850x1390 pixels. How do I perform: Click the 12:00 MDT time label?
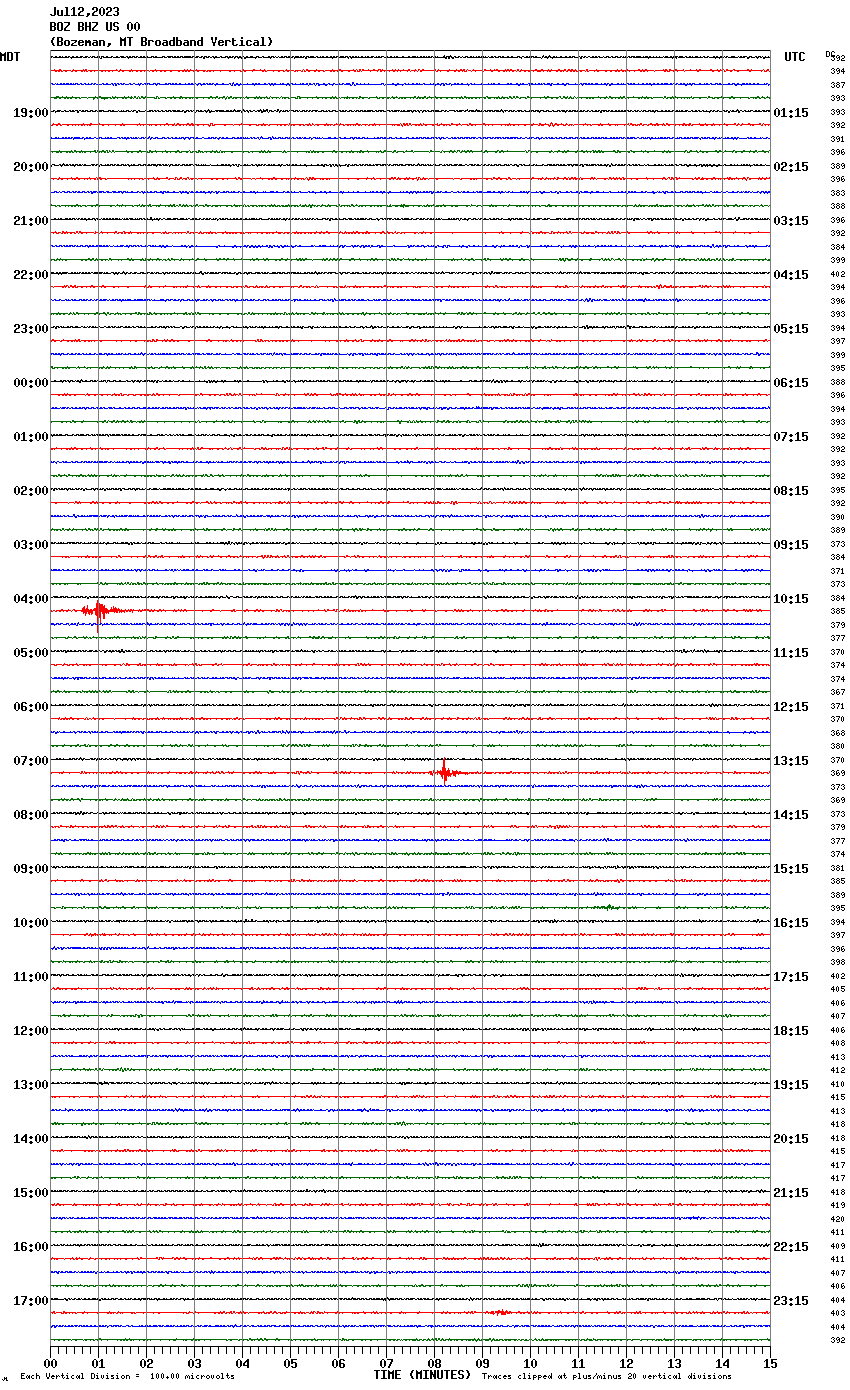tap(30, 1031)
